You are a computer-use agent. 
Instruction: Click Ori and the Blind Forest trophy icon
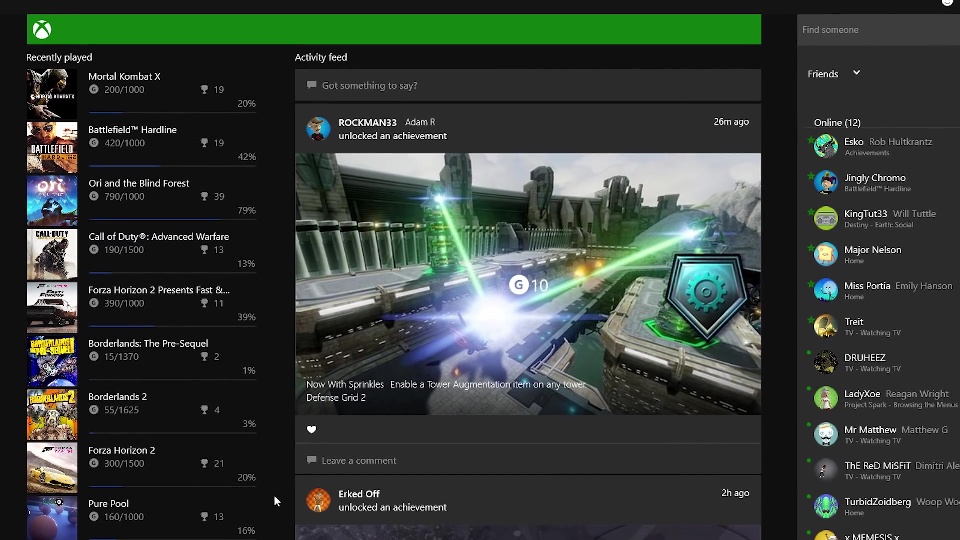coord(204,196)
